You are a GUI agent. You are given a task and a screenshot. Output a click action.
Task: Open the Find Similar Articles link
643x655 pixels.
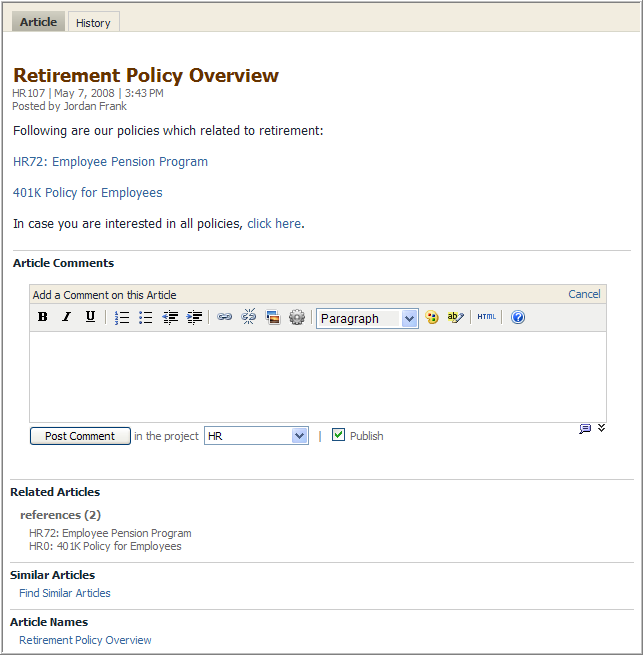(x=65, y=593)
